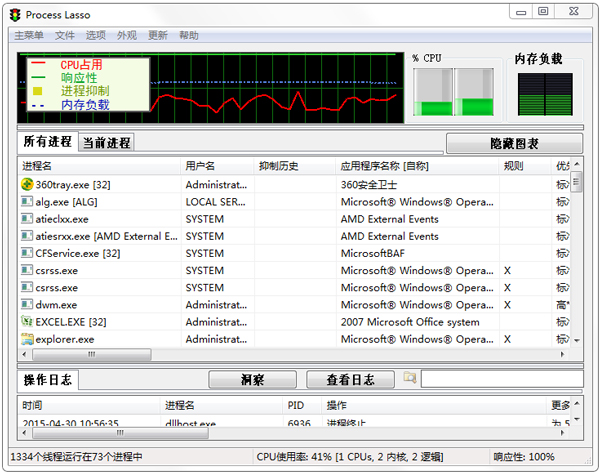600x473 pixels.
Task: Click LOCAL SER... user name cell
Action: coord(215,202)
